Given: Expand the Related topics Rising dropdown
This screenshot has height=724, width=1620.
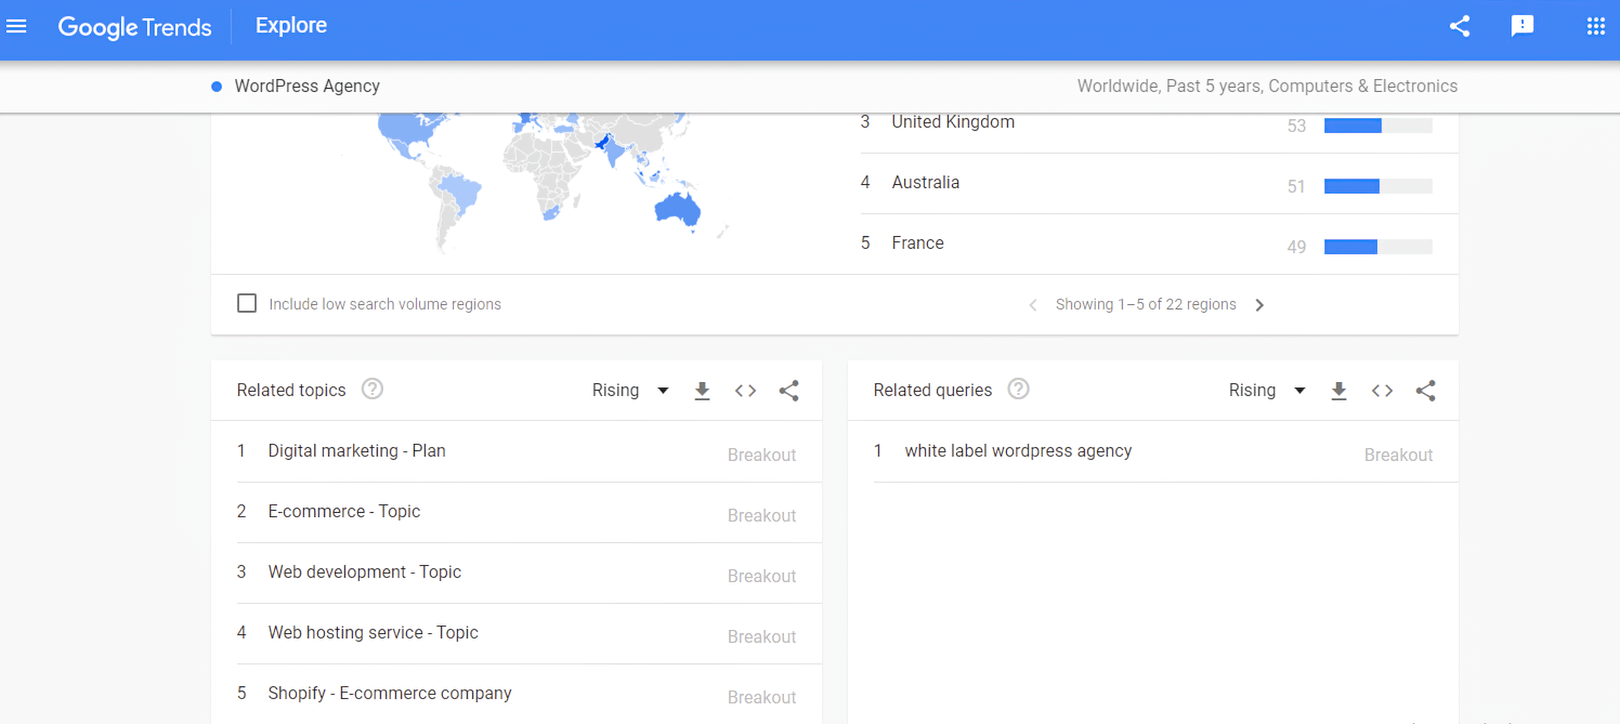Looking at the screenshot, I should point(630,391).
